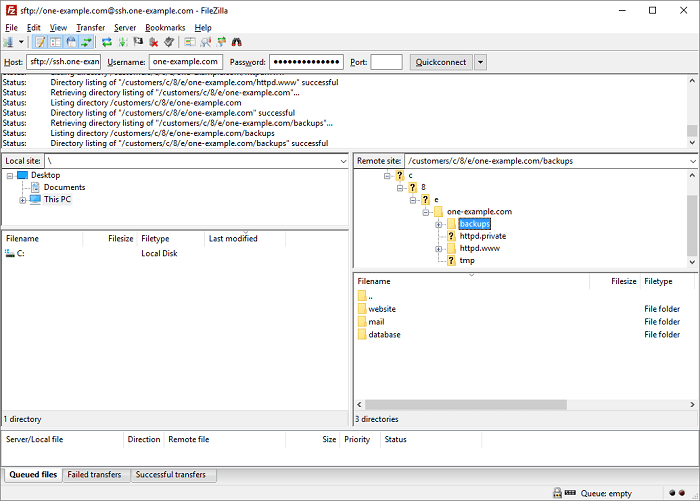Select tmp folder in remote tree

pyautogui.click(x=467, y=261)
